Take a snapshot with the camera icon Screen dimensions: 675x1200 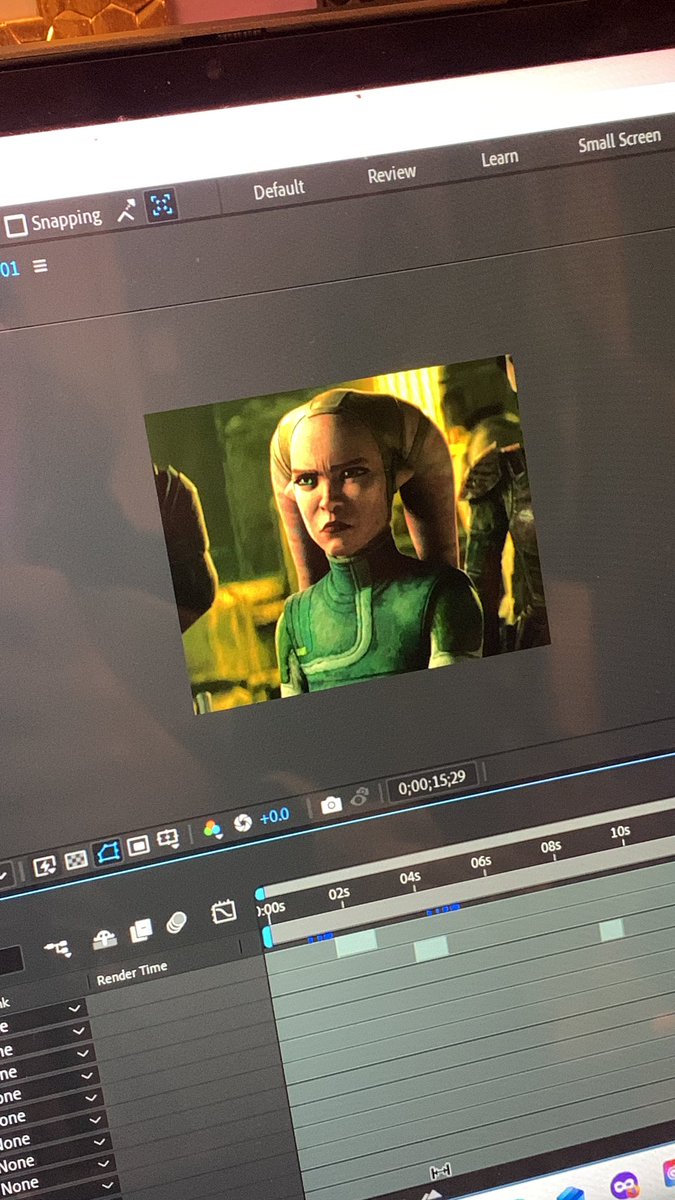click(331, 804)
